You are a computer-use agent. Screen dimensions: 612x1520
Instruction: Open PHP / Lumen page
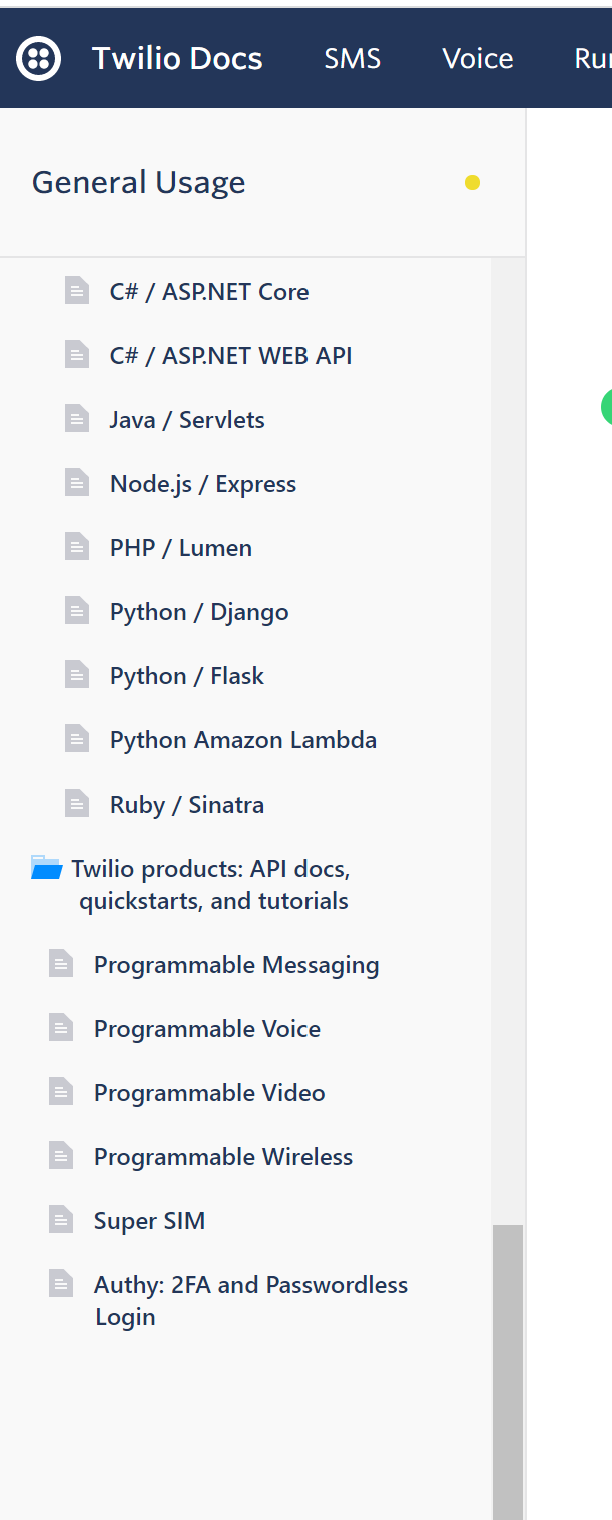coord(180,548)
